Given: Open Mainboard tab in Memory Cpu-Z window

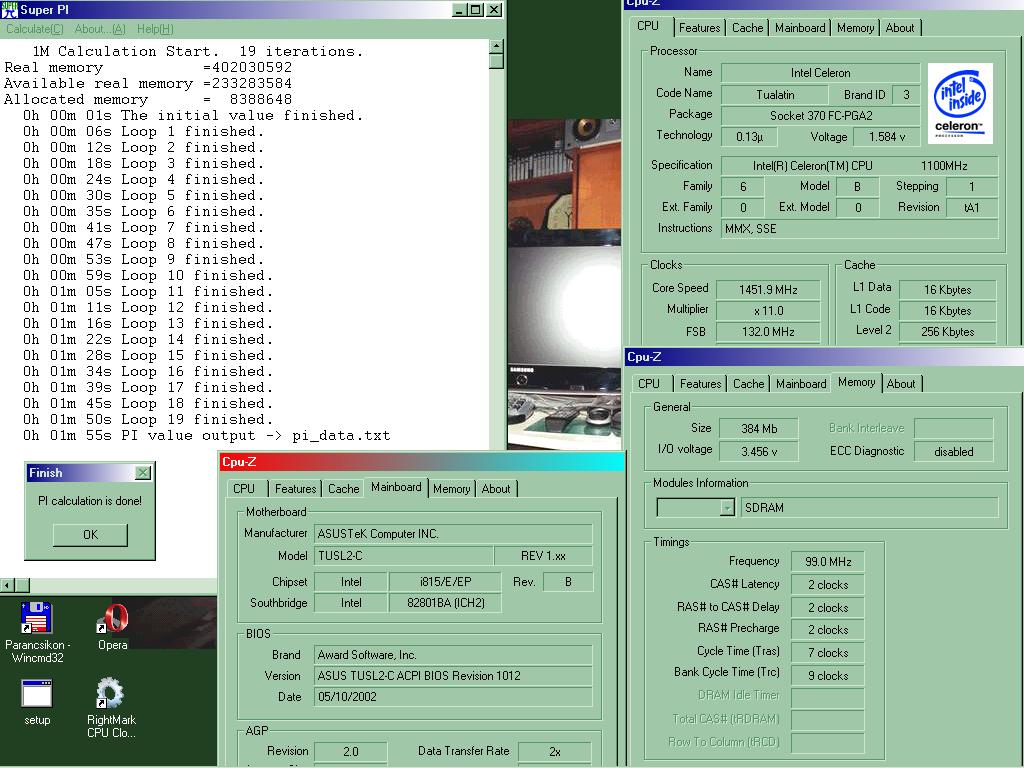Looking at the screenshot, I should pos(801,383).
